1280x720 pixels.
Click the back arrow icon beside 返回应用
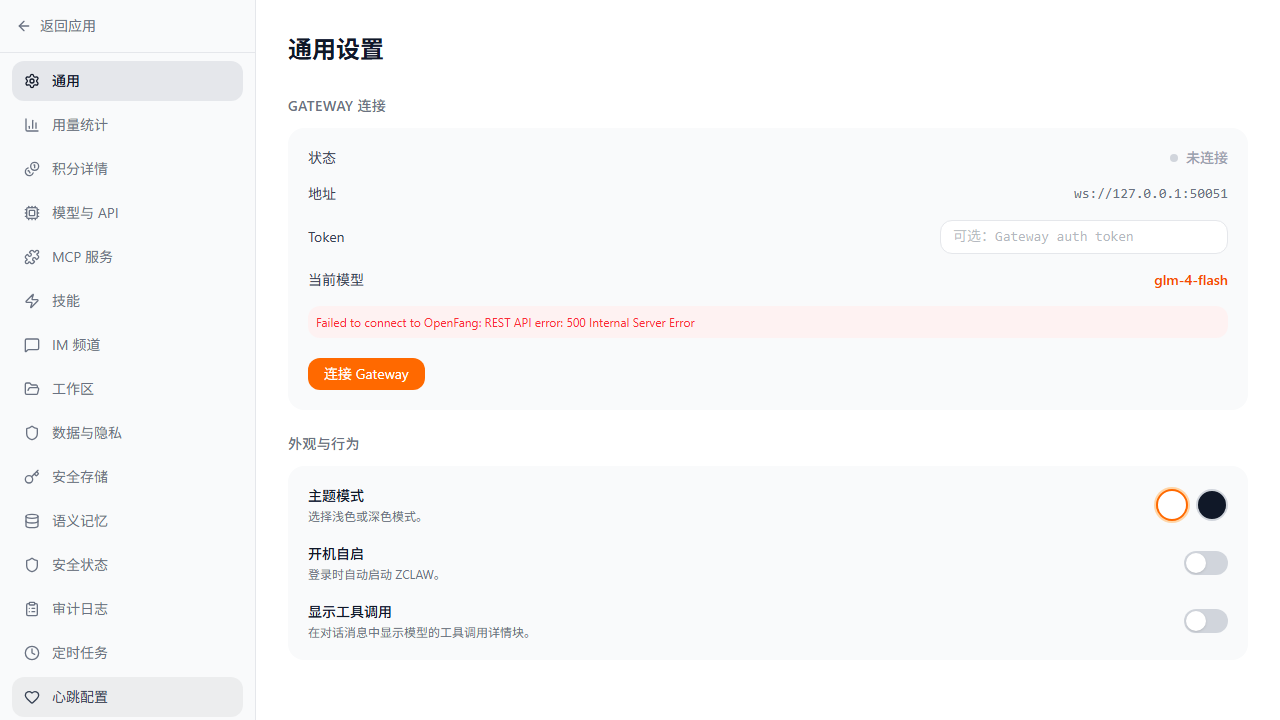point(24,26)
